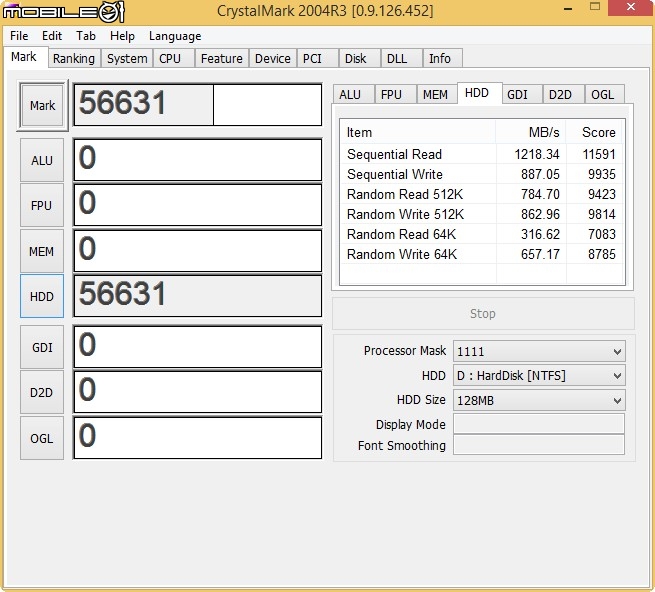Select the Random Read 512K row
Screen dimensions: 655x592
482,194
